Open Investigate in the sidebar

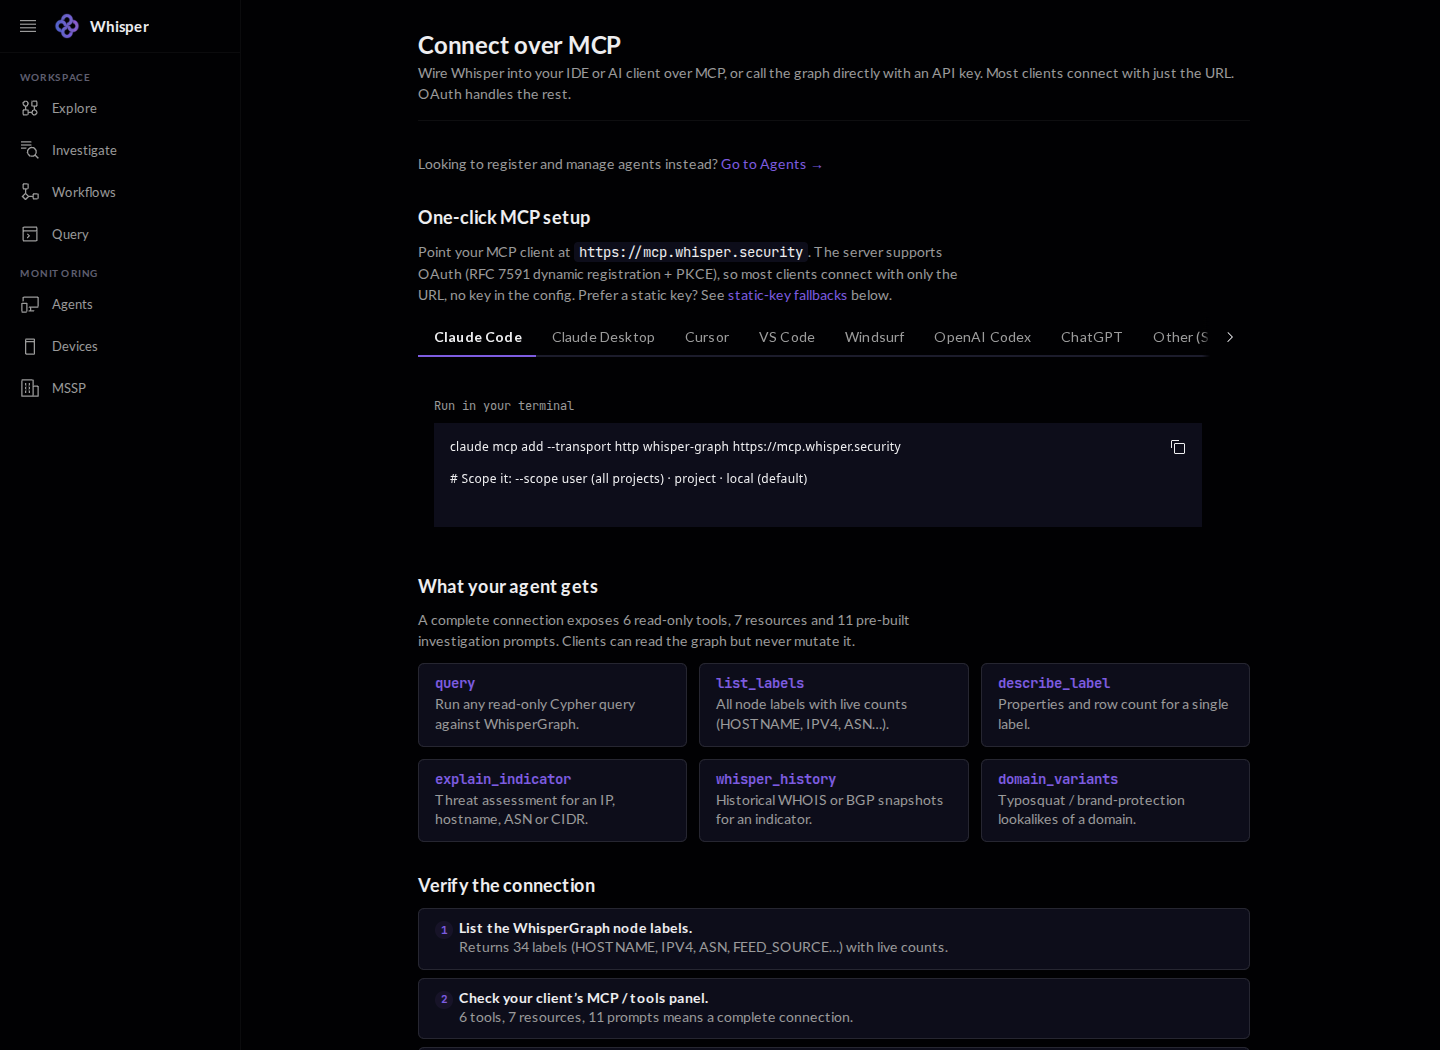tap(120, 150)
